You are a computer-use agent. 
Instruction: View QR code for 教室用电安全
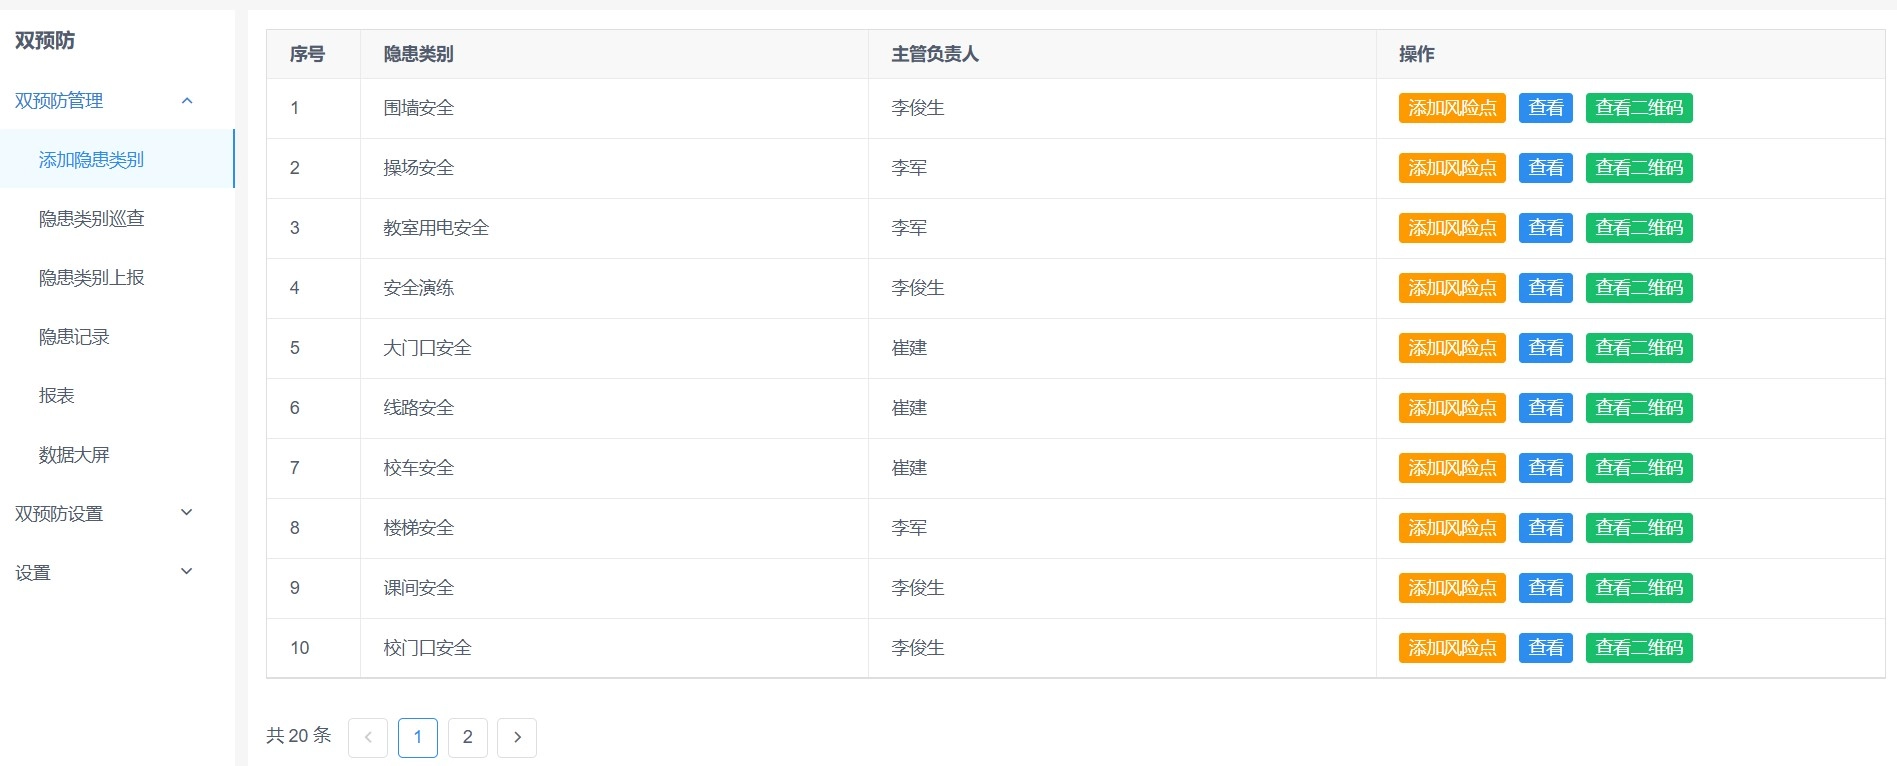pyautogui.click(x=1639, y=228)
